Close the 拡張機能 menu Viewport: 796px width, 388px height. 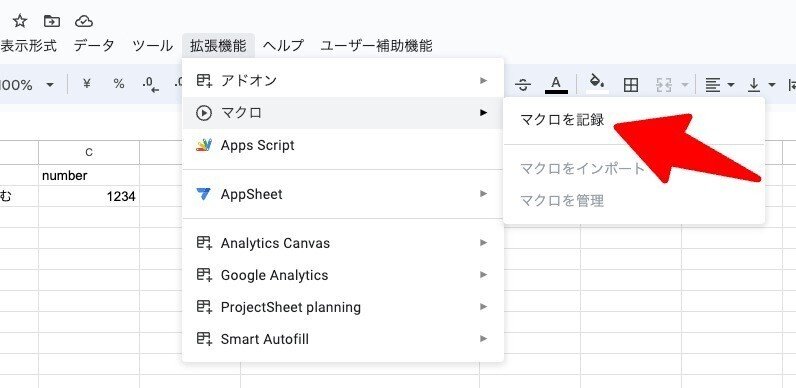(x=218, y=46)
